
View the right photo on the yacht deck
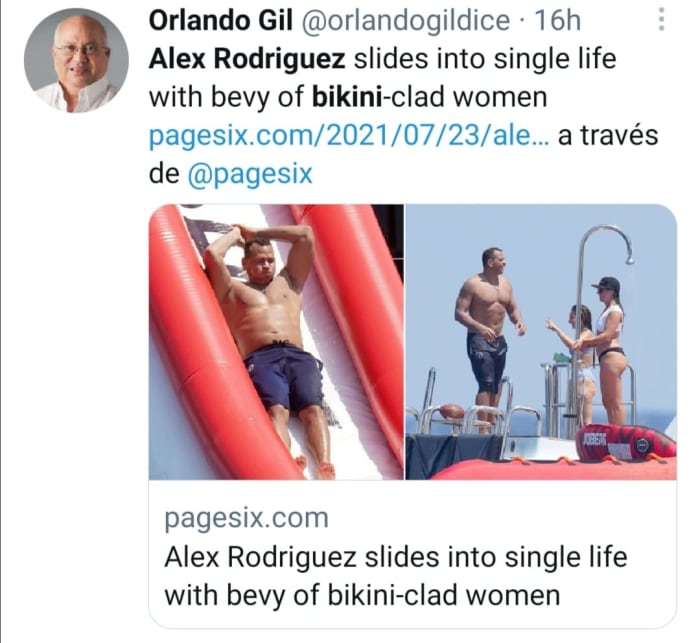tap(541, 341)
